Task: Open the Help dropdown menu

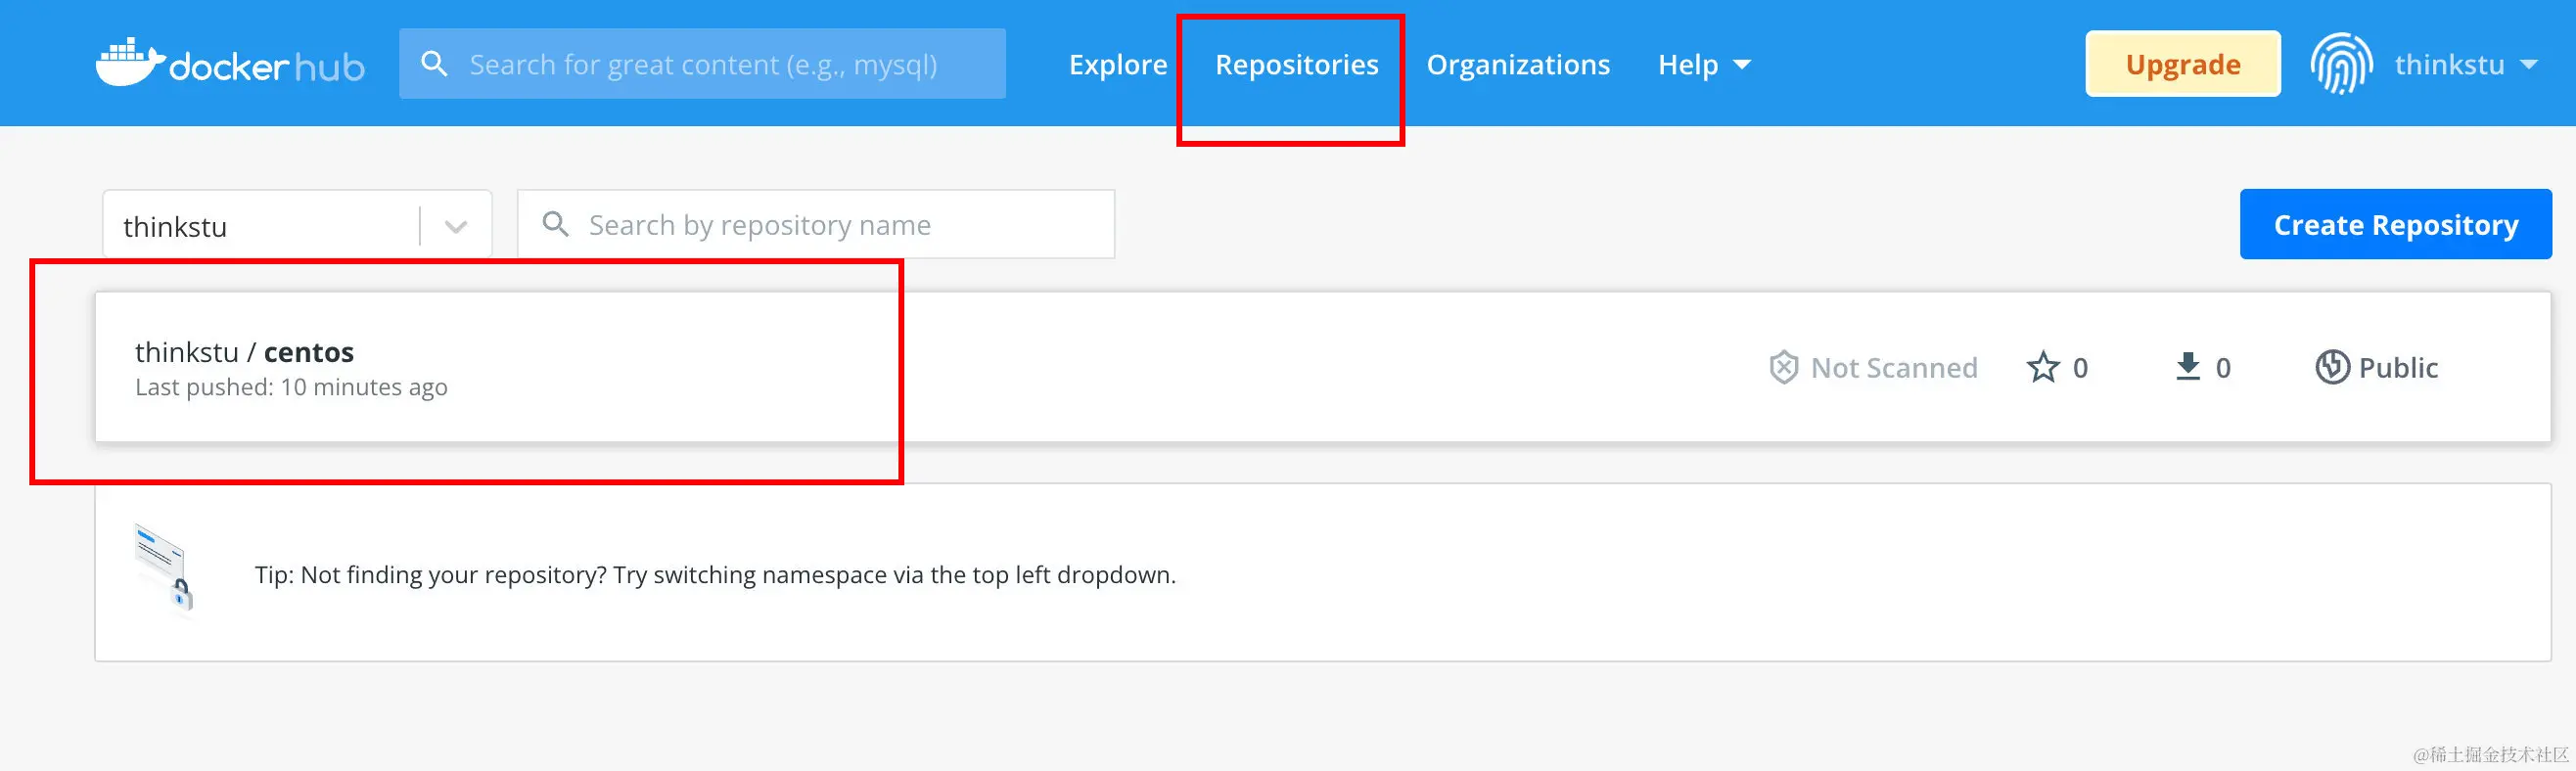Action: click(x=1704, y=64)
